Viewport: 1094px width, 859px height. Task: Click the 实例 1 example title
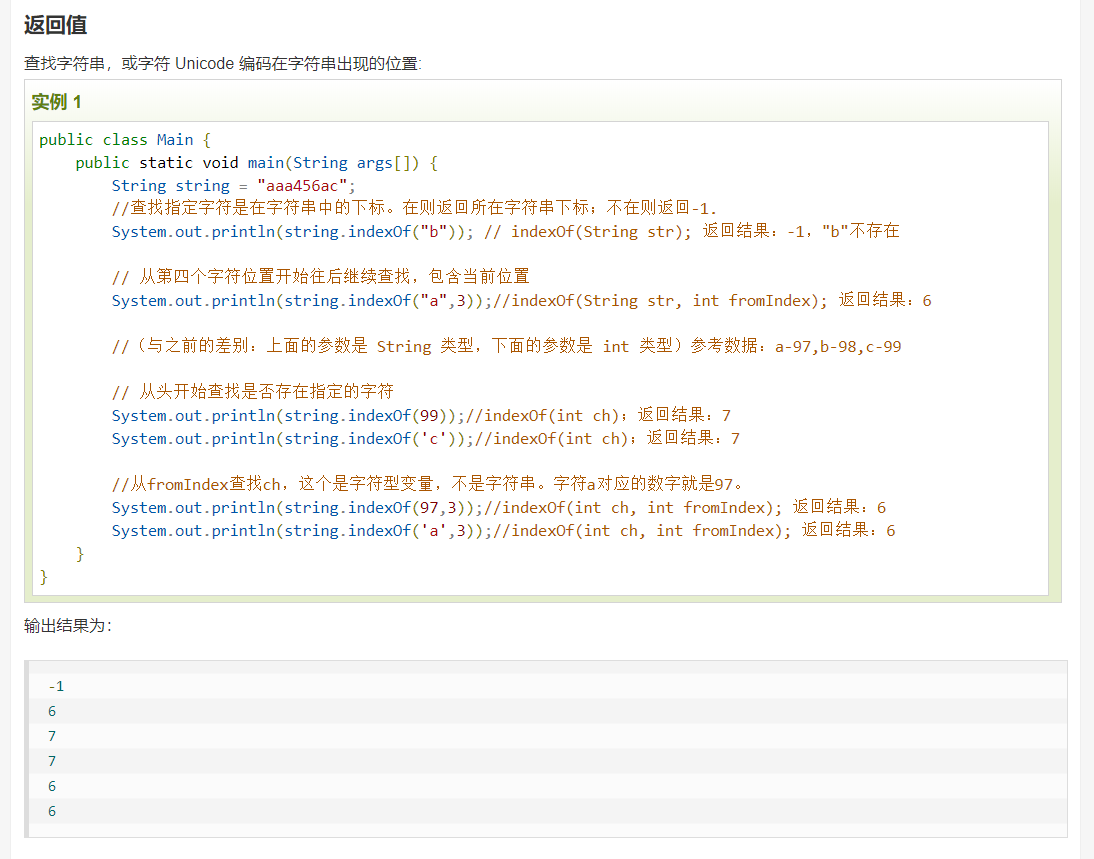pos(56,102)
